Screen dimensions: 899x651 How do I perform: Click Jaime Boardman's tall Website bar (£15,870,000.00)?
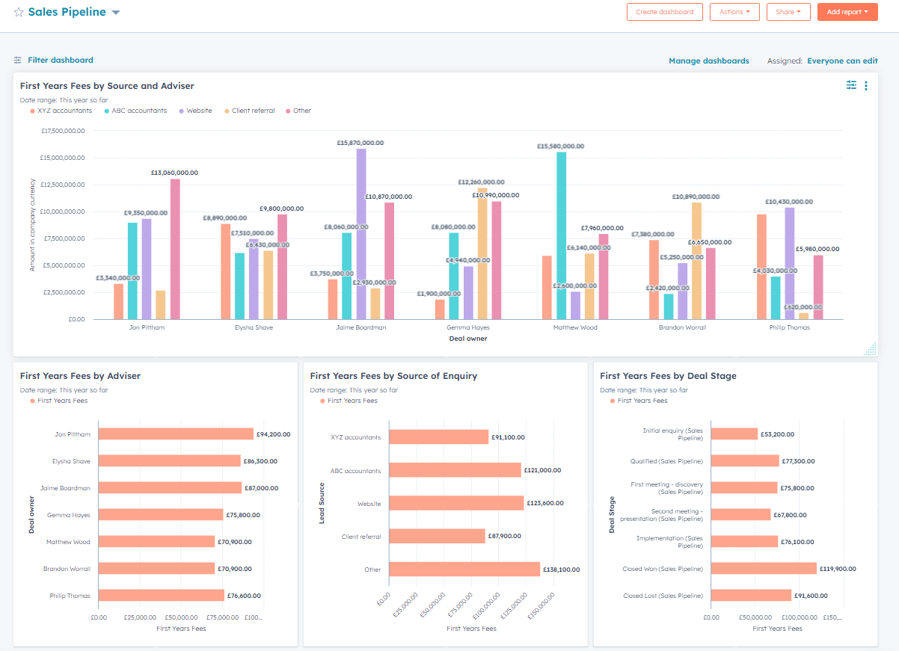[x=361, y=234]
